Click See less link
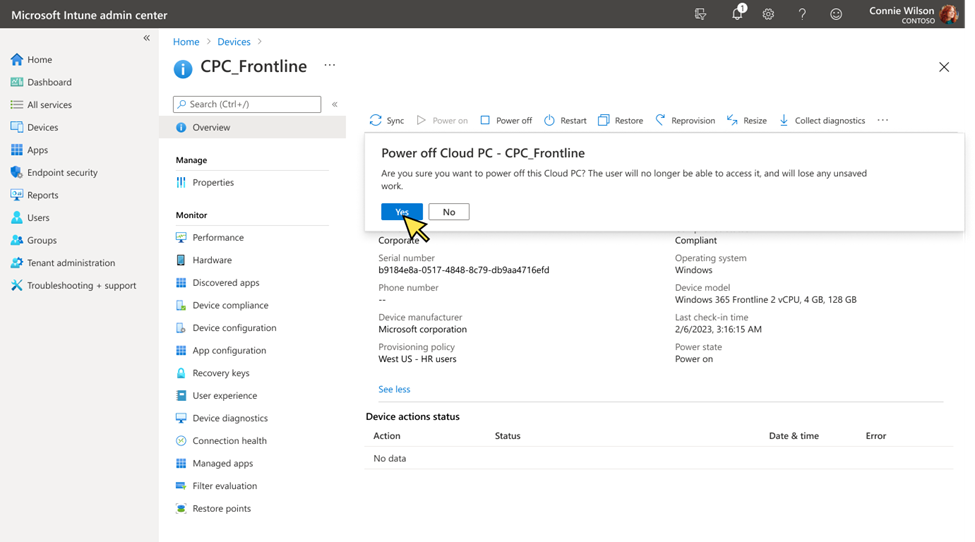975x542 pixels. click(x=394, y=389)
